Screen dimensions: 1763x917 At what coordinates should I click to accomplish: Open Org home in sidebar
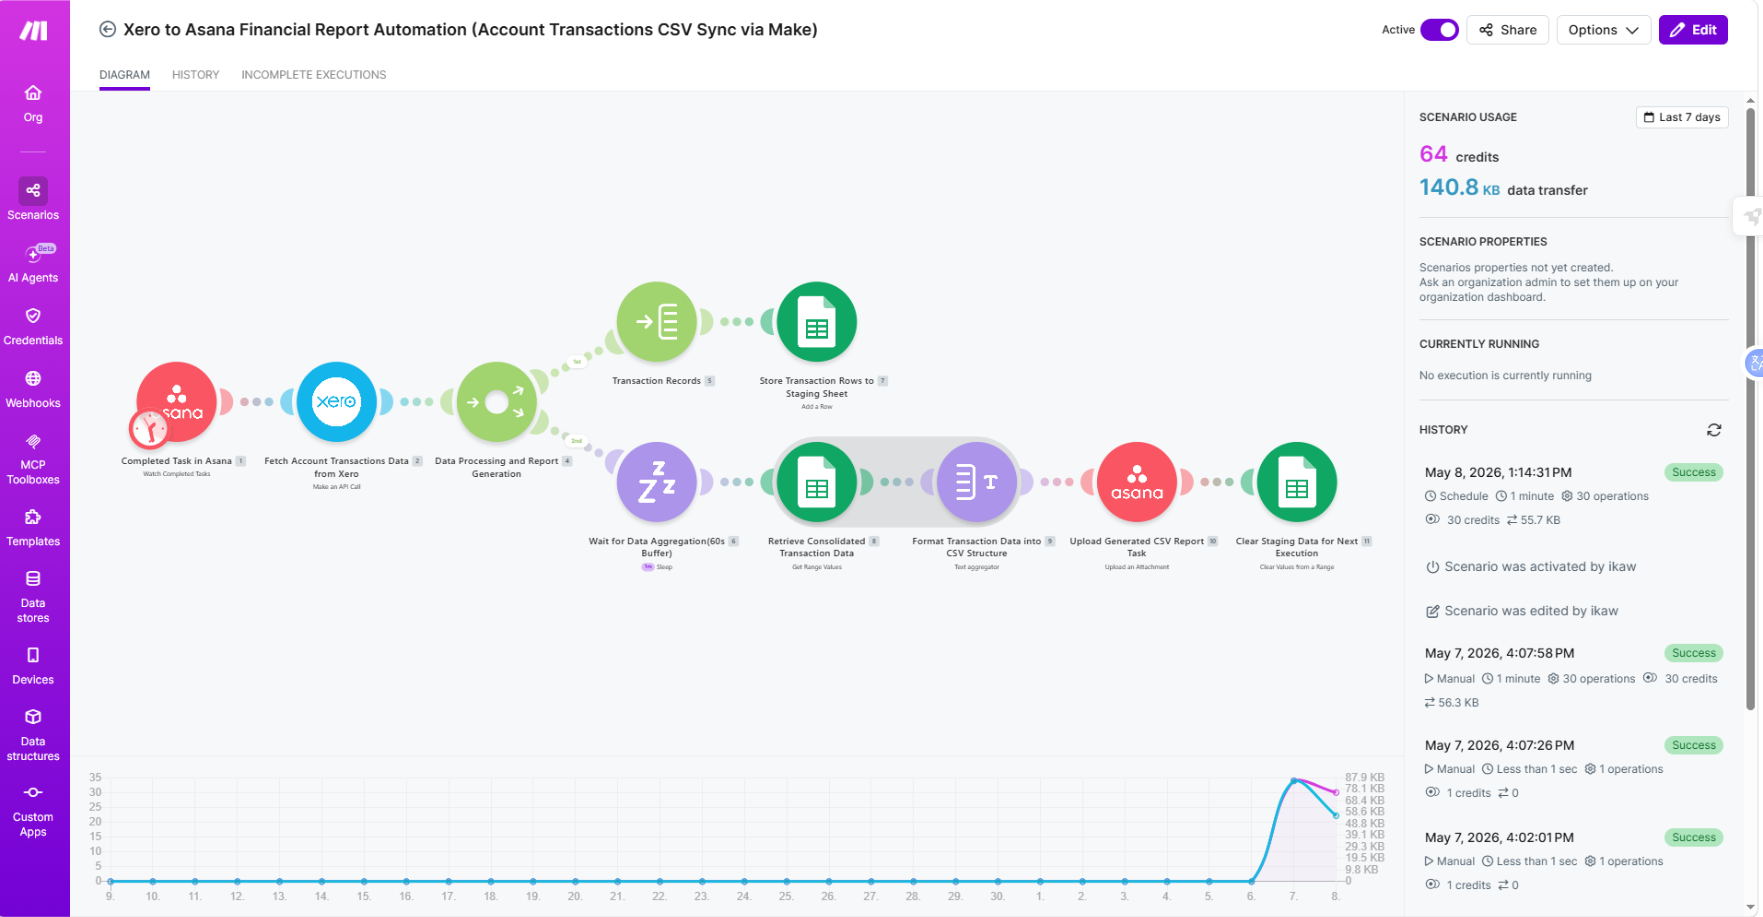click(33, 104)
